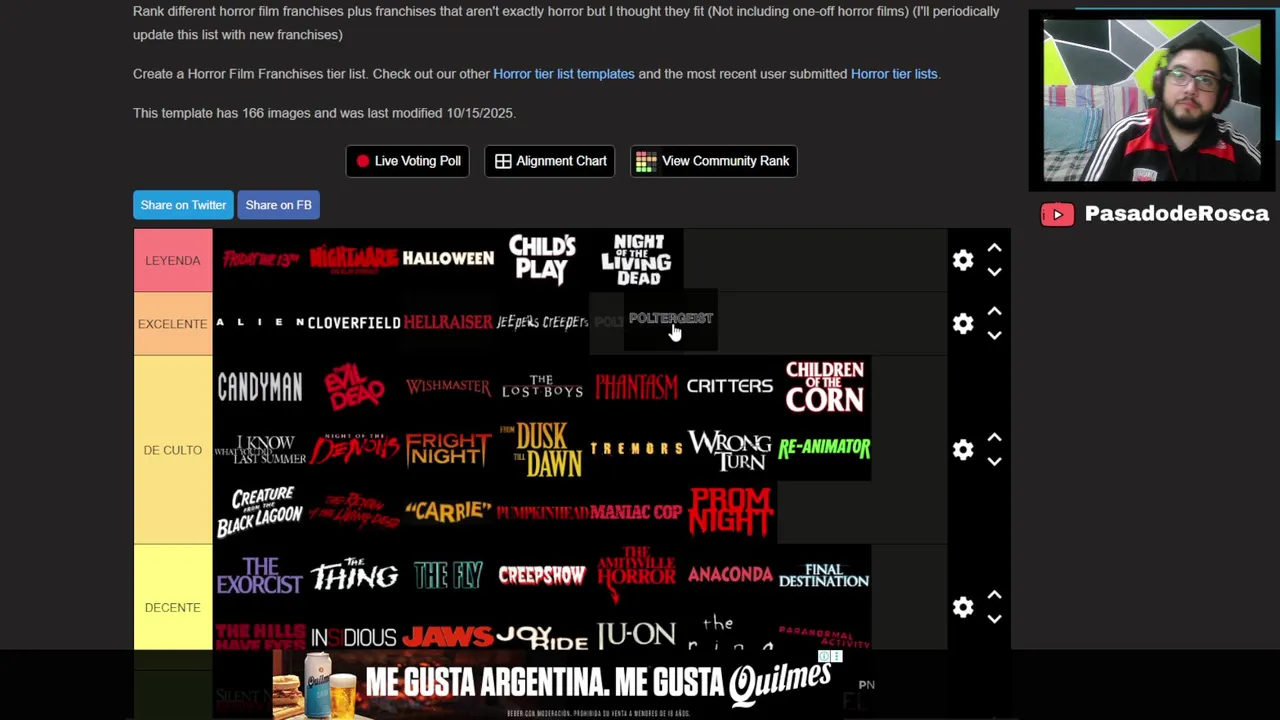Screen dimensions: 1280x720
Task: Select The Thing image
Action: (x=354, y=576)
